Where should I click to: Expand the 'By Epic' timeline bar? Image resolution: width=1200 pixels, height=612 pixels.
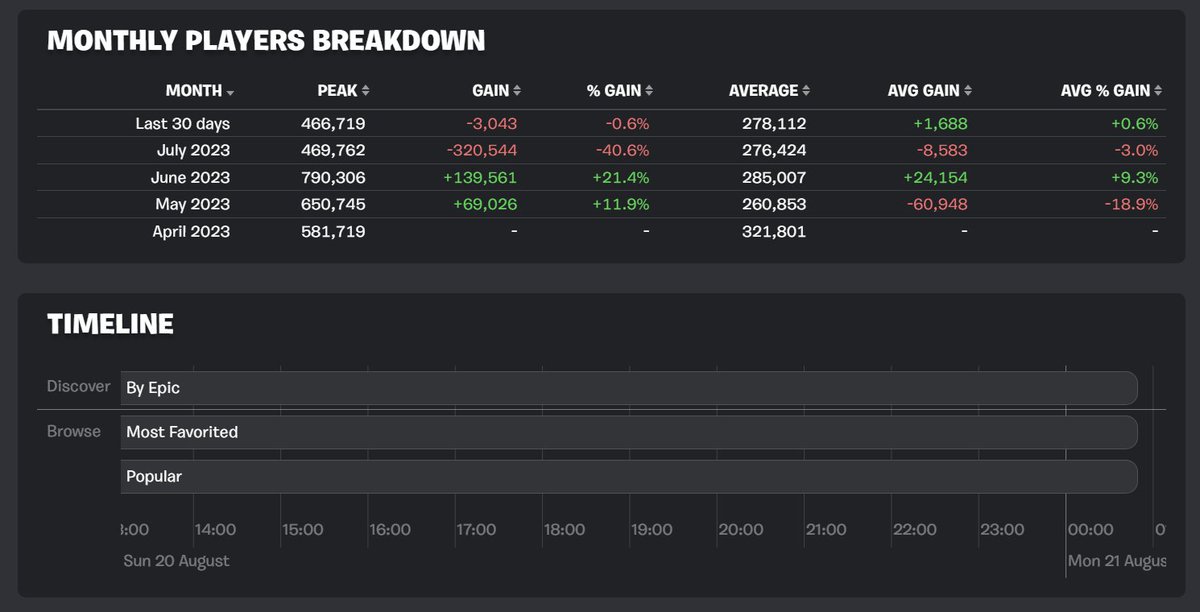point(628,387)
